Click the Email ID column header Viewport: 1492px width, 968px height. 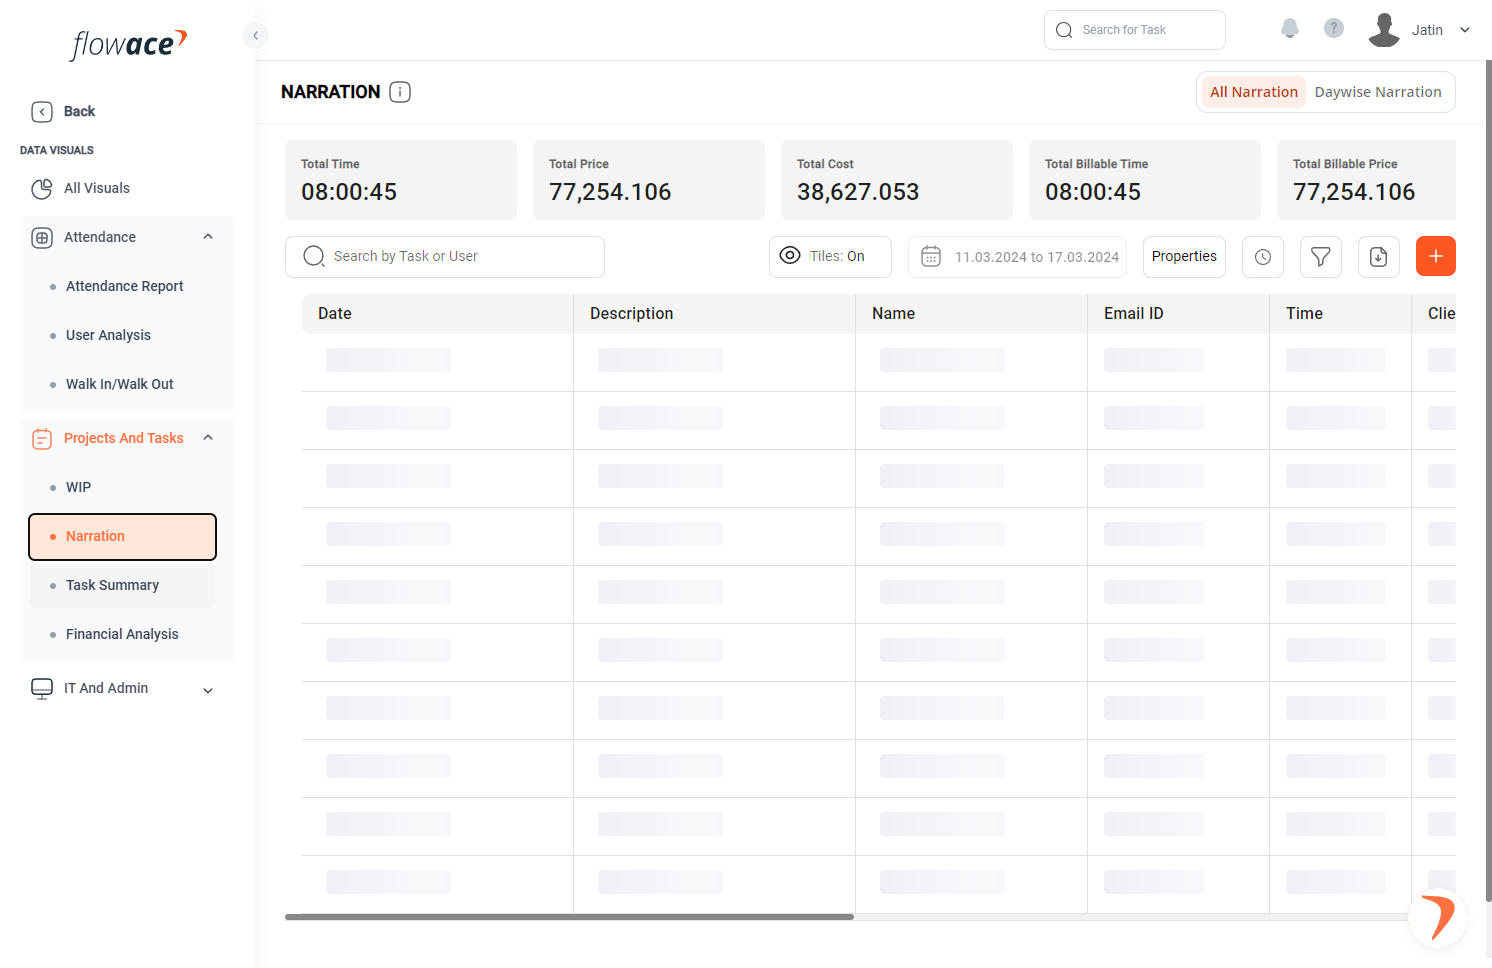coord(1178,314)
